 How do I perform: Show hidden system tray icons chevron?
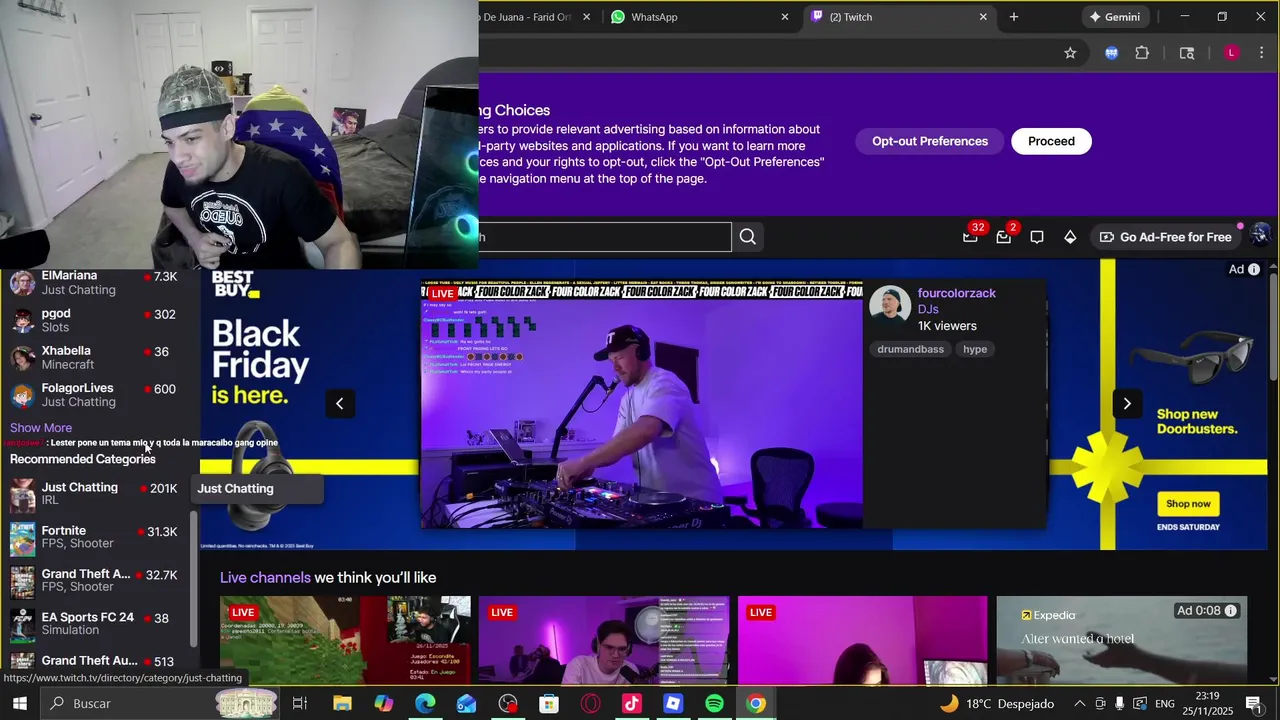[1078, 703]
